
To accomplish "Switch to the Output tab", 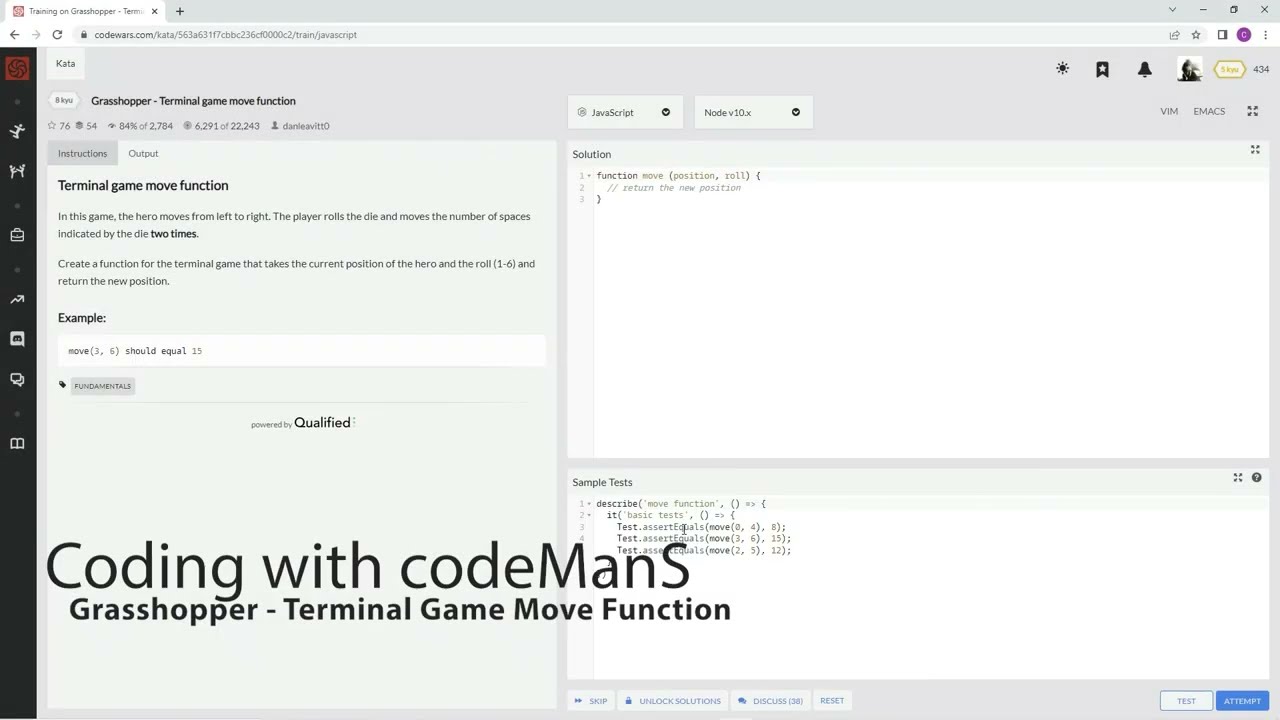I will tap(143, 153).
